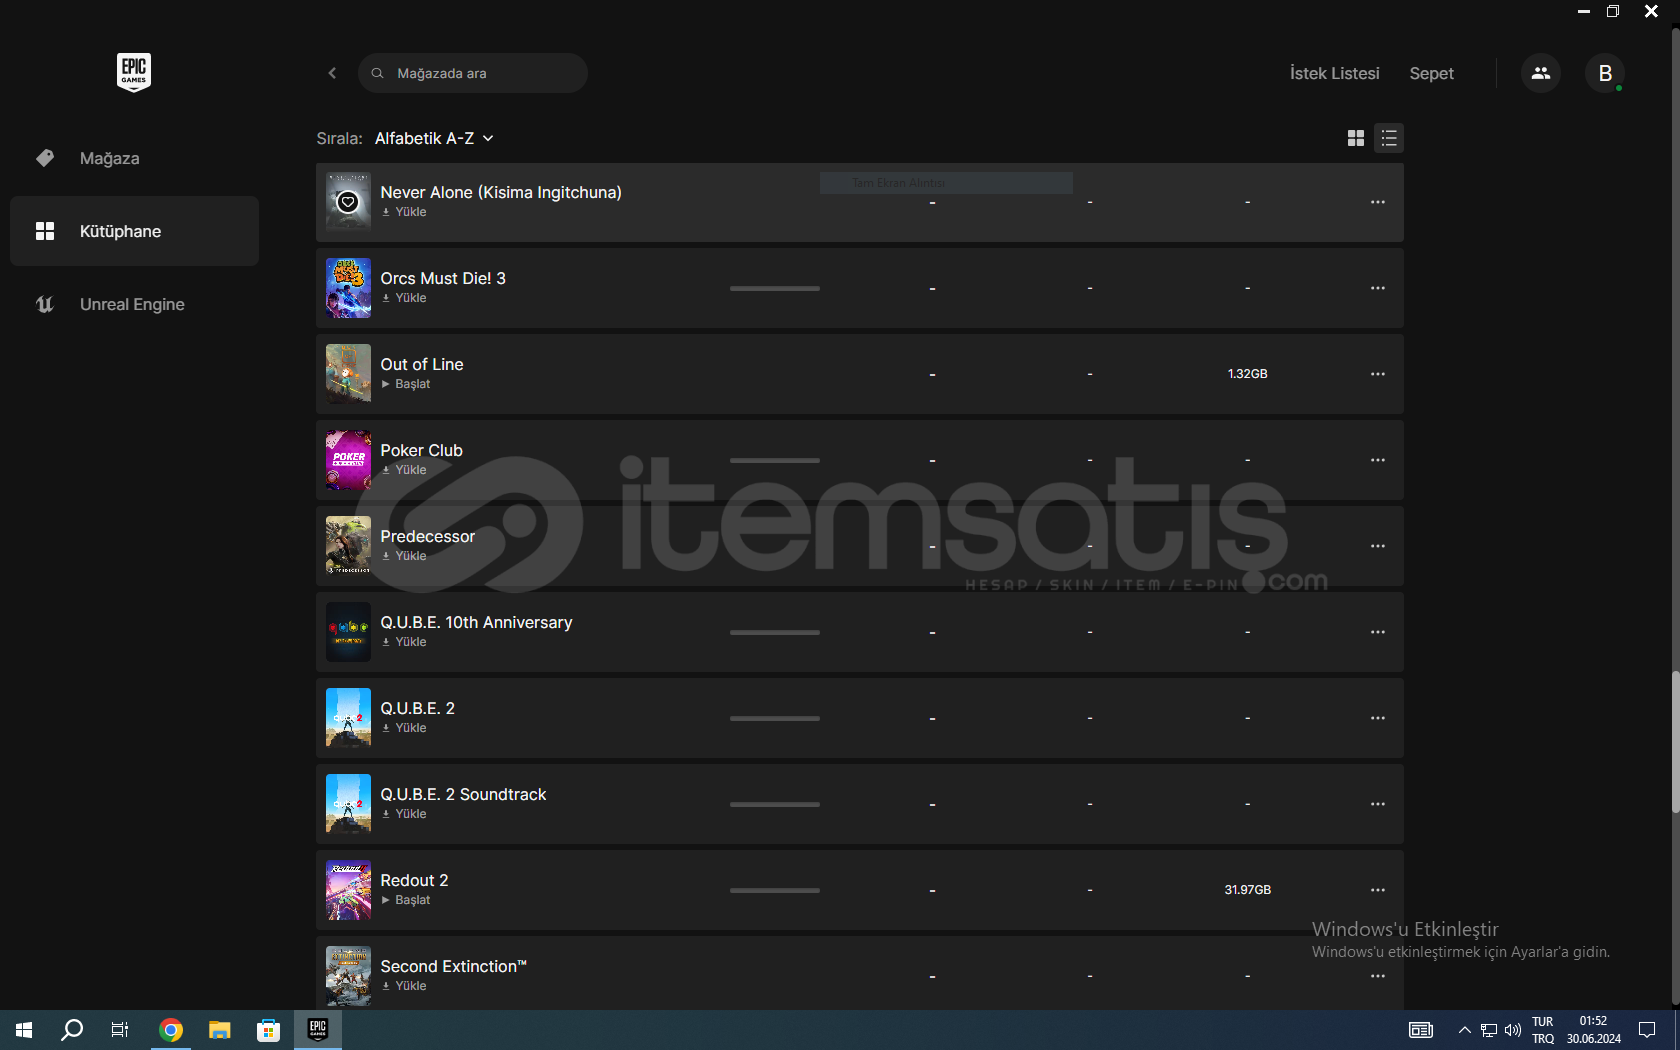This screenshot has height=1050, width=1680.
Task: Click the Redout 2 title text
Action: pos(414,880)
